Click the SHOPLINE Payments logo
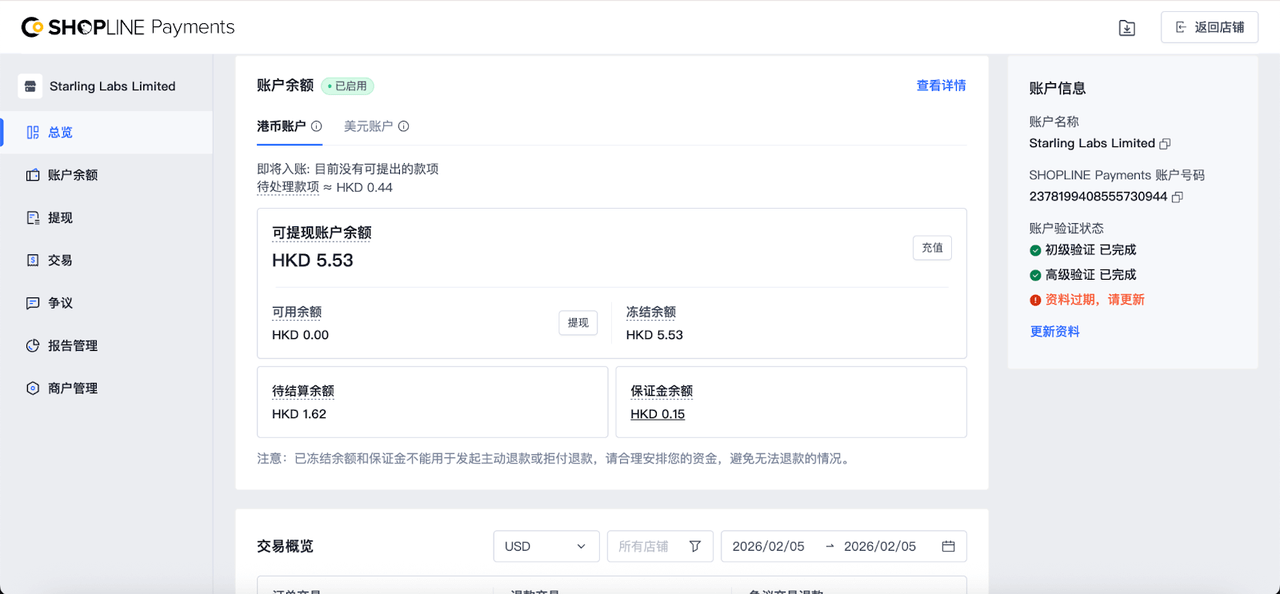This screenshot has width=1280, height=594. pyautogui.click(x=128, y=27)
